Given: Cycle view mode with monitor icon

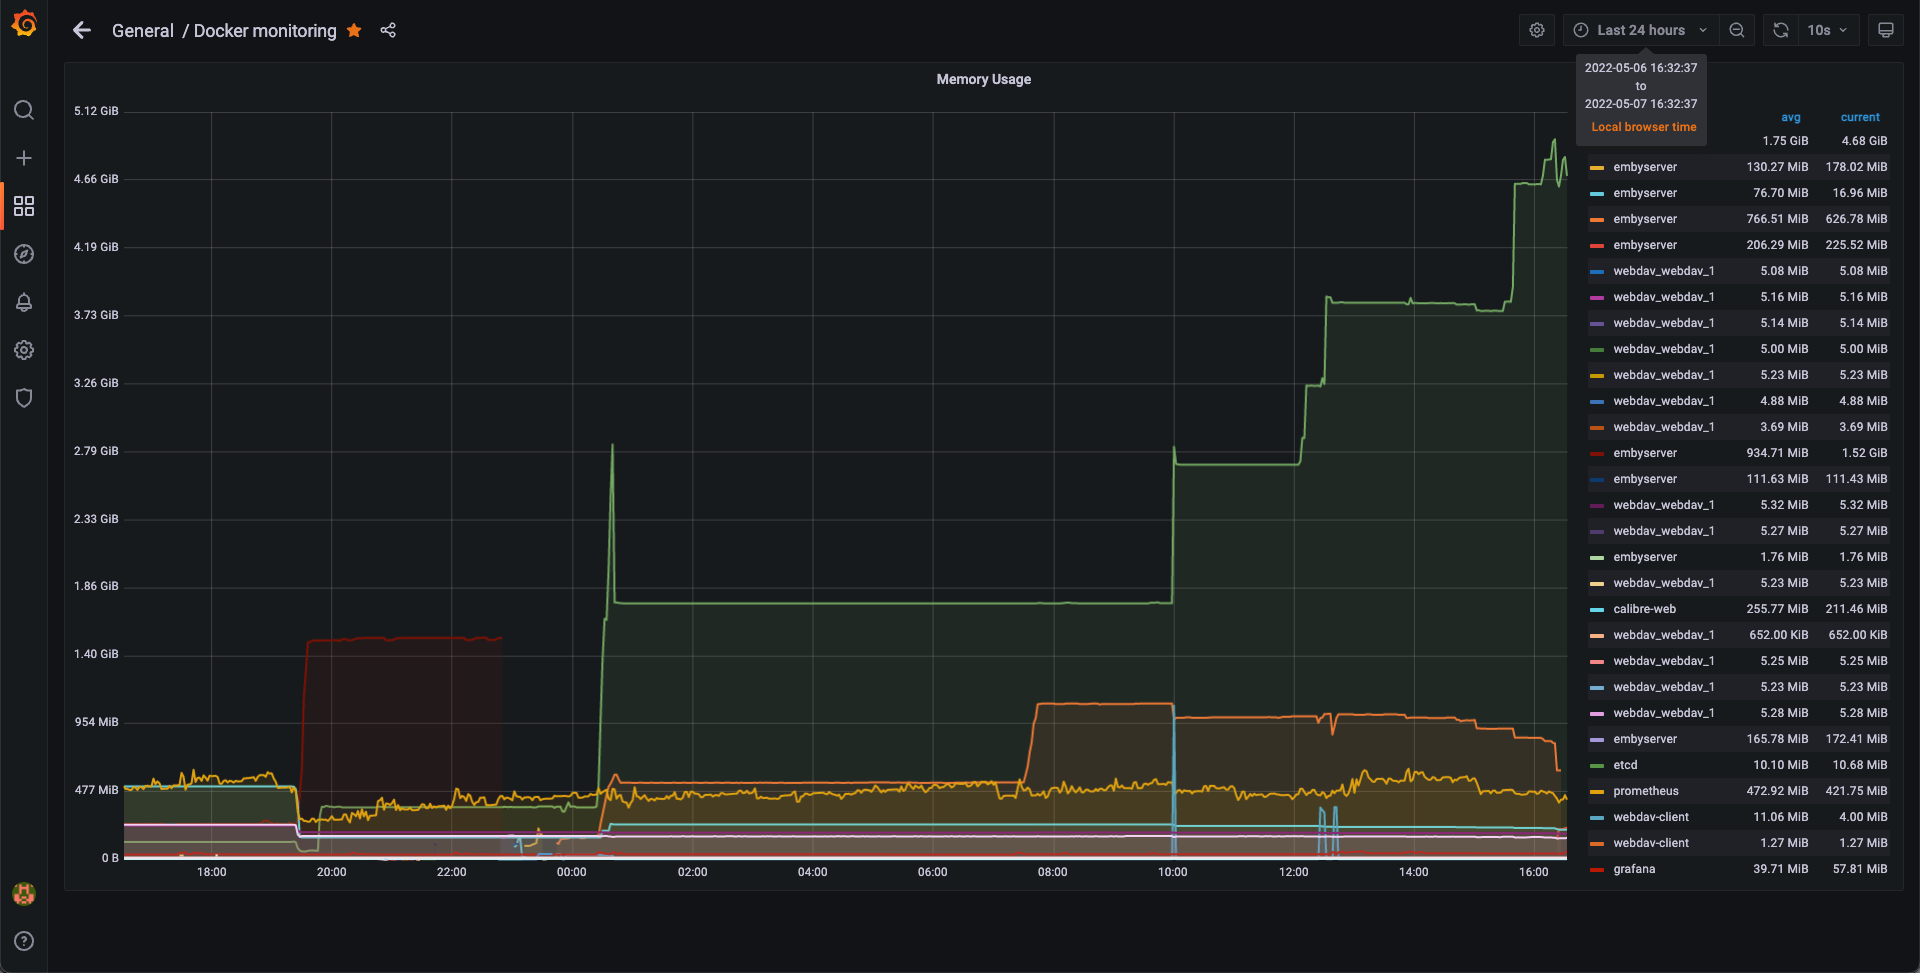Looking at the screenshot, I should tap(1886, 30).
